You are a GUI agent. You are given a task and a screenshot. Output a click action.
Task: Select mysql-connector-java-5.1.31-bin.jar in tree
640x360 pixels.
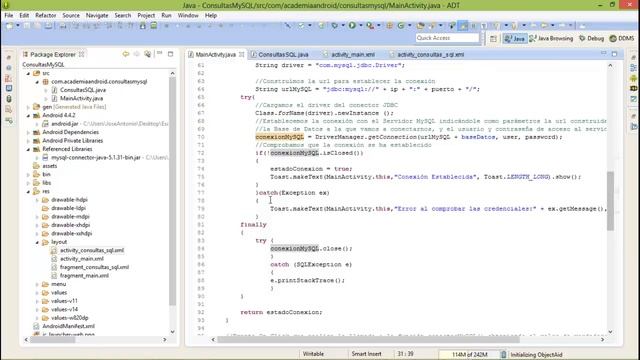coord(96,158)
